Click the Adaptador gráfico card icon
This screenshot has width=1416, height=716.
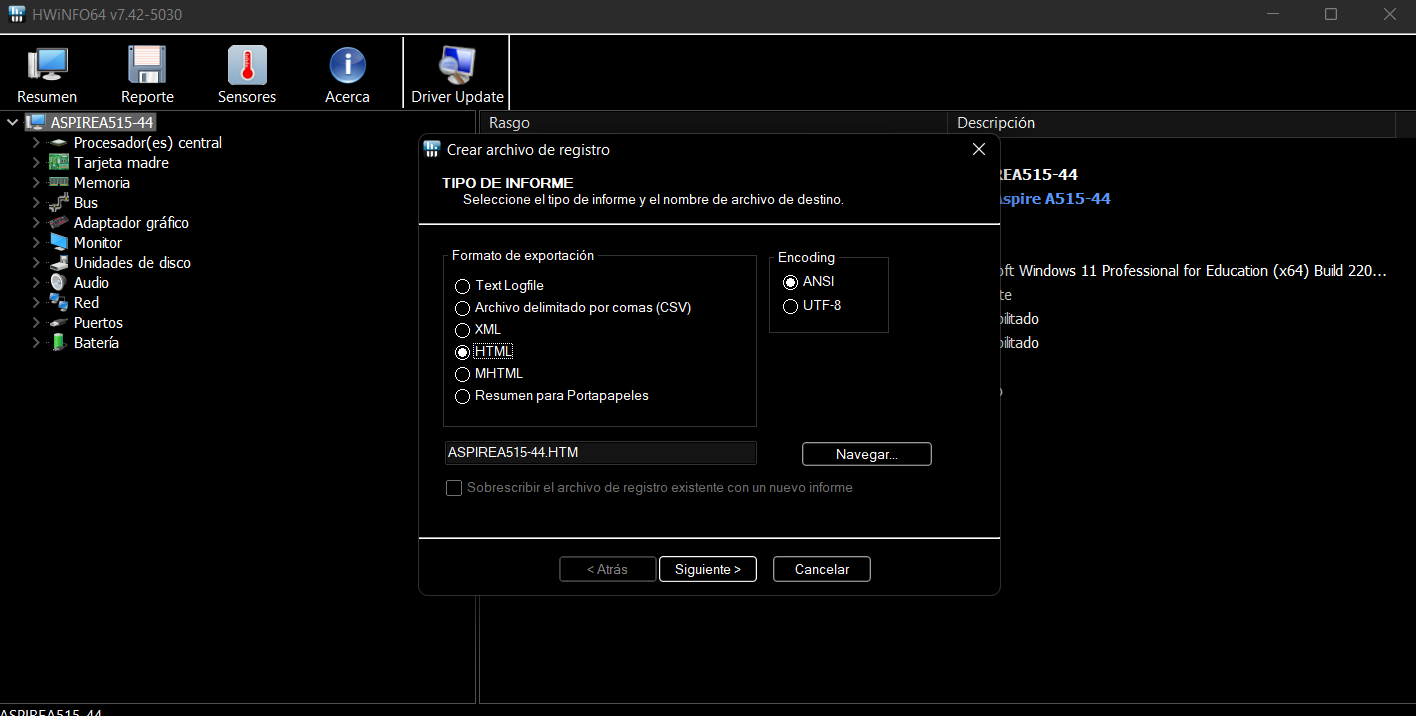(x=59, y=223)
